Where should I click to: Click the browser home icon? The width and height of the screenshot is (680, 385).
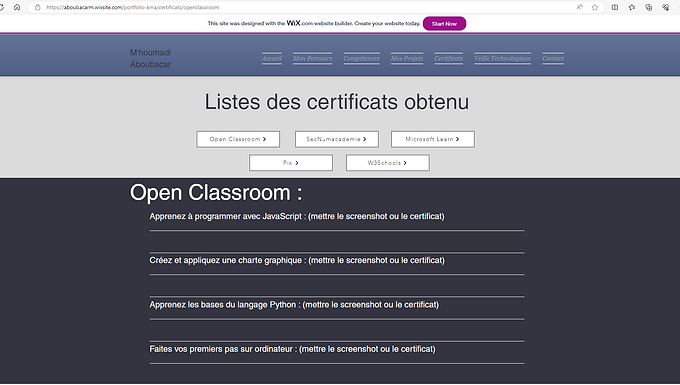tap(17, 7)
